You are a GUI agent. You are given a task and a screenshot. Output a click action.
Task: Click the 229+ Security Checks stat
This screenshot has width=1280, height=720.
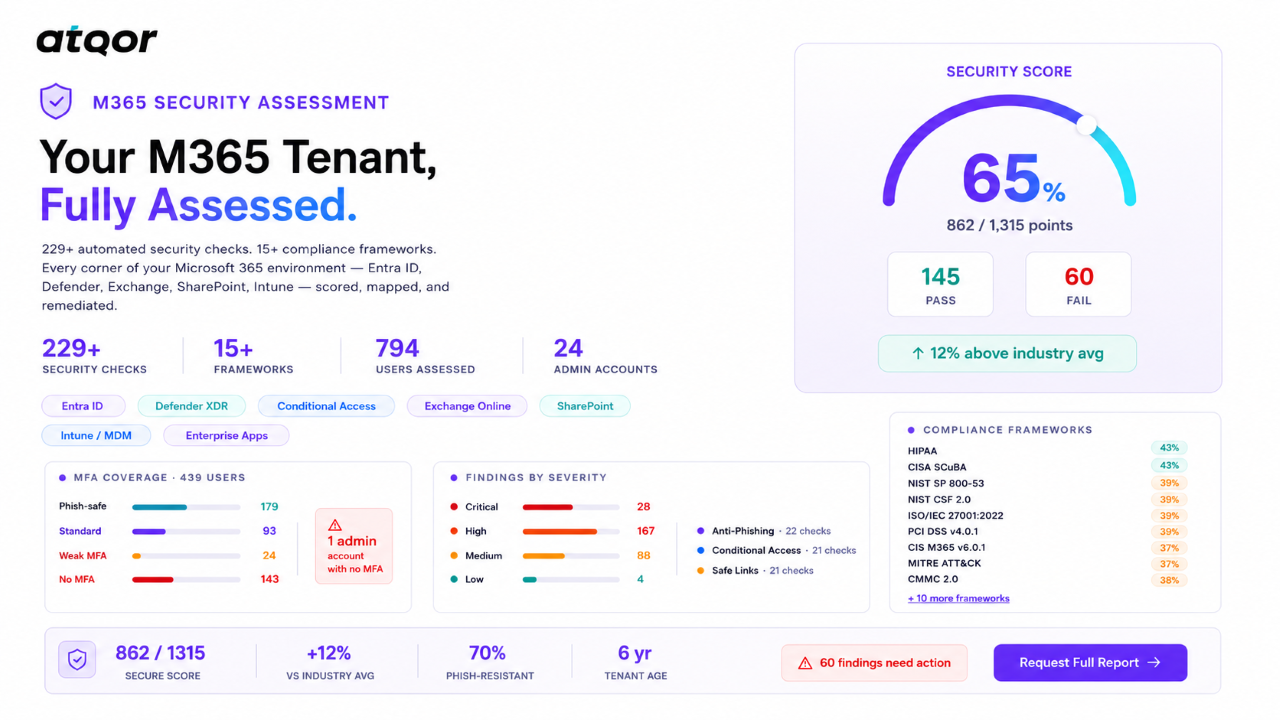[x=94, y=356]
